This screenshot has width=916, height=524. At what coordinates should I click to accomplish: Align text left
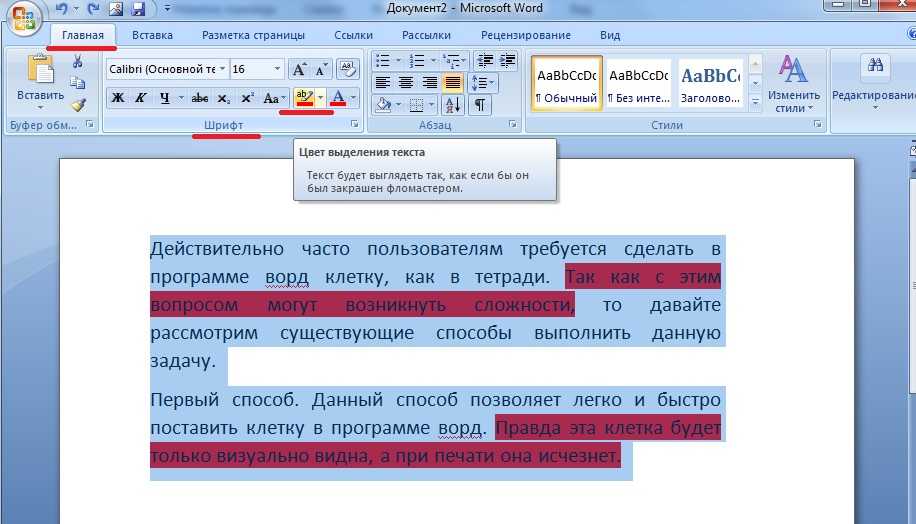point(383,83)
